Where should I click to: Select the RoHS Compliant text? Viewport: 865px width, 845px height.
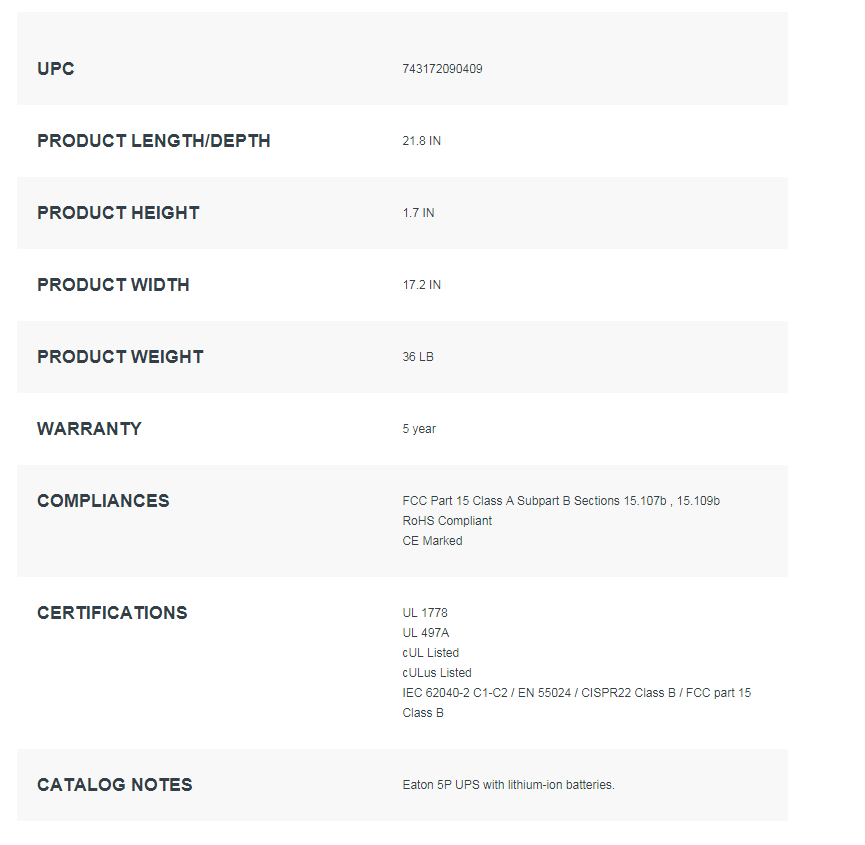(x=447, y=521)
